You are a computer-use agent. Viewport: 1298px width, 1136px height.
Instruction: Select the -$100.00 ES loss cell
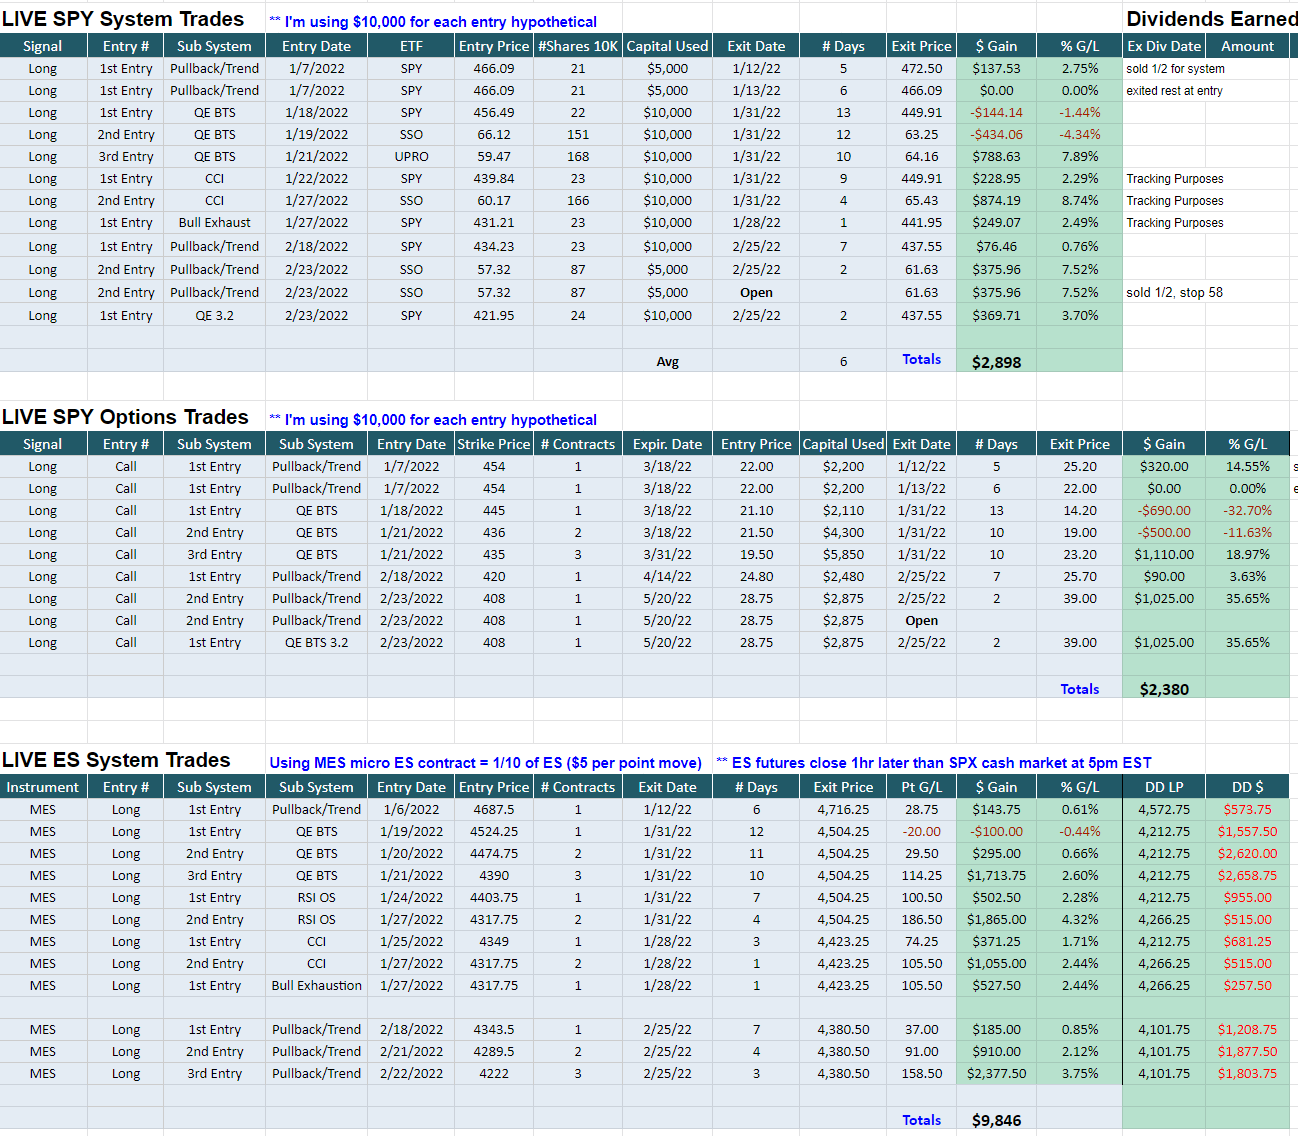pos(996,832)
